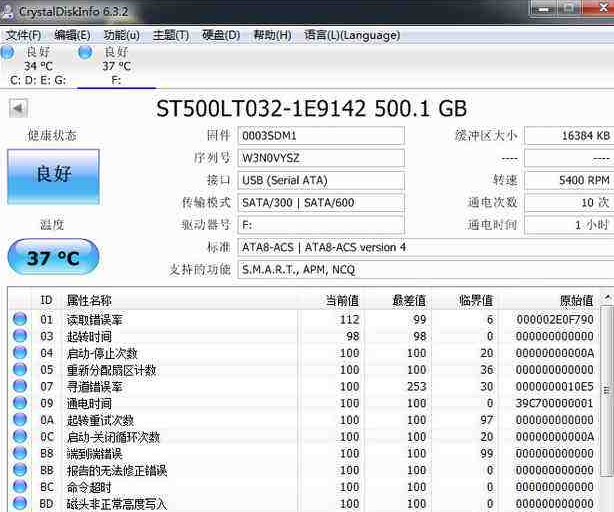Open the 文件(F) menu
The height and width of the screenshot is (512, 614).
pos(23,35)
